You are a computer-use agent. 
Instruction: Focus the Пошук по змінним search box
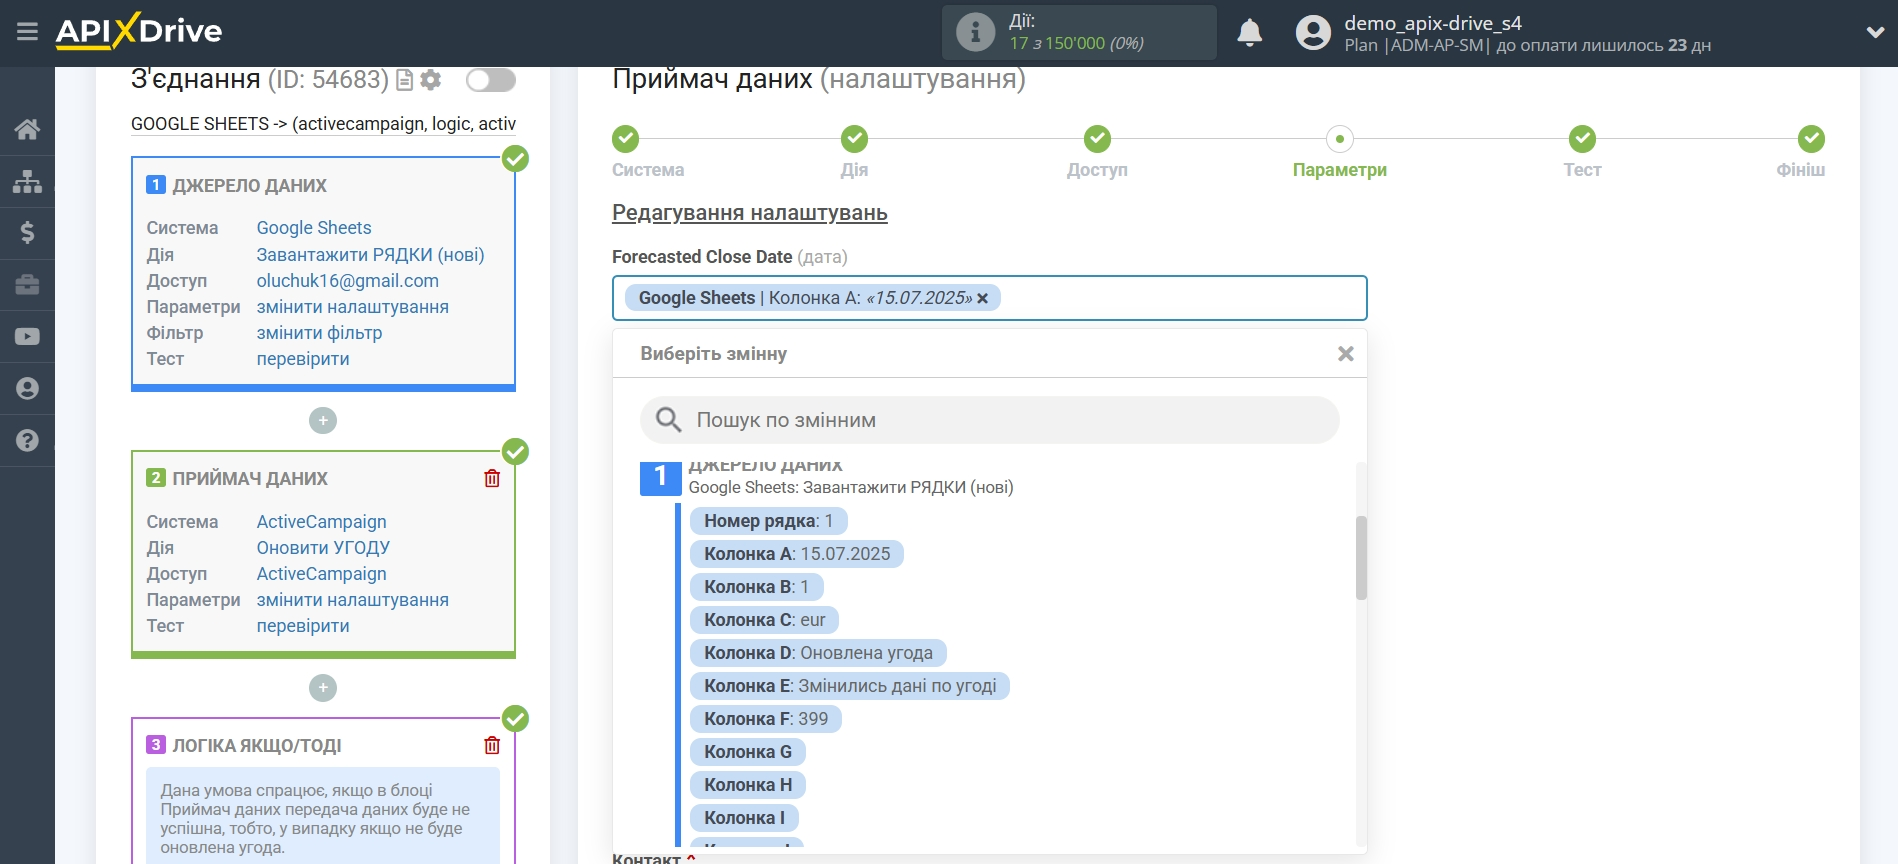pyautogui.click(x=989, y=420)
